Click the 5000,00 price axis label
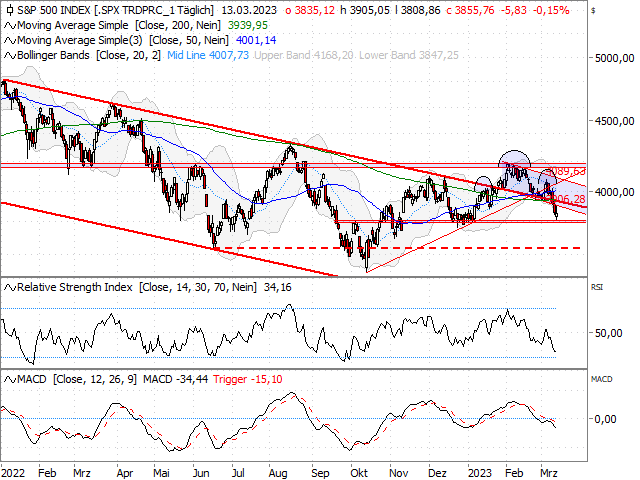 (614, 58)
